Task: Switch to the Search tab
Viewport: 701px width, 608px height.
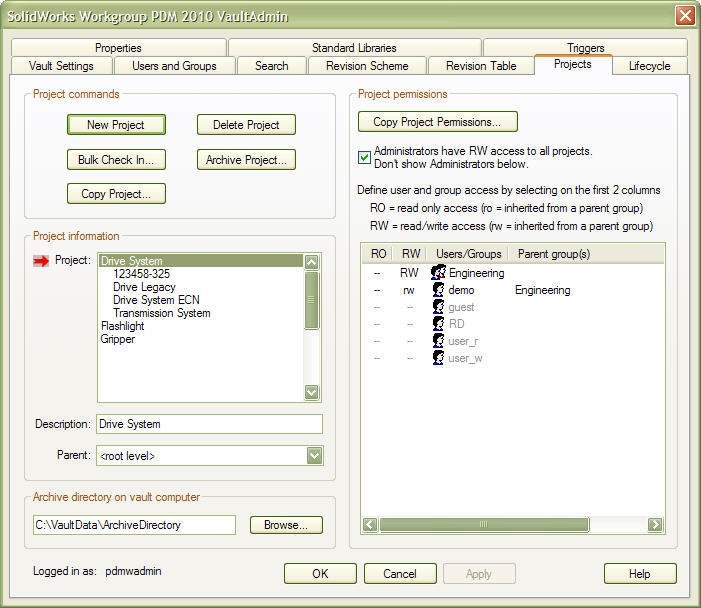Action: (271, 66)
